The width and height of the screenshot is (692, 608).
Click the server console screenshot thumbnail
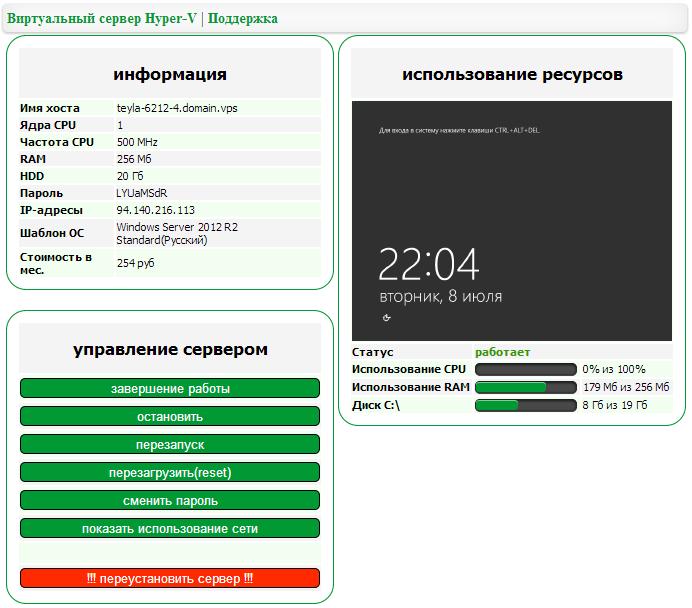click(x=512, y=221)
